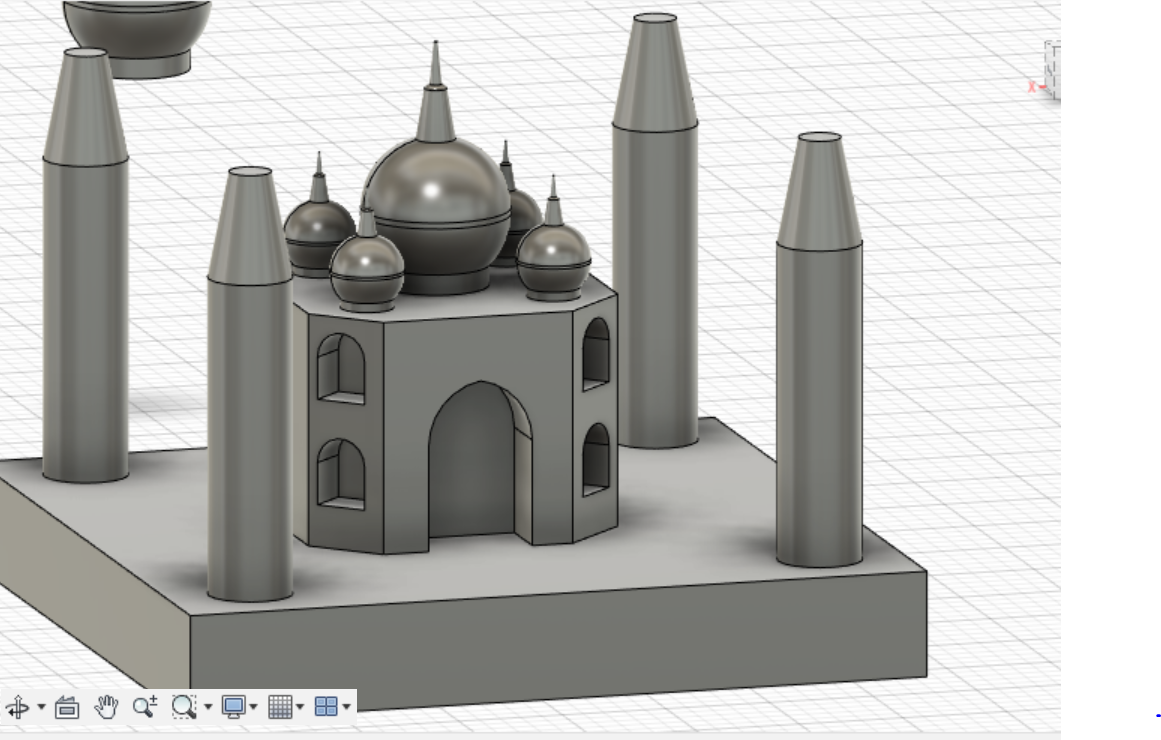
Task: Expand the Zoom Window options arrow
Action: click(208, 707)
